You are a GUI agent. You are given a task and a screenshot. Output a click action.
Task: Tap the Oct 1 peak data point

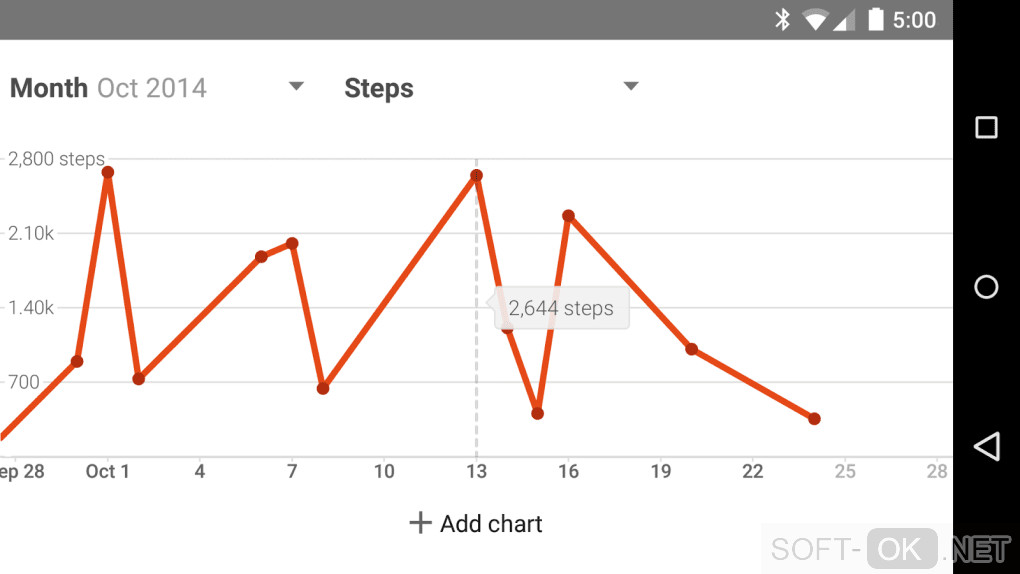(x=108, y=172)
